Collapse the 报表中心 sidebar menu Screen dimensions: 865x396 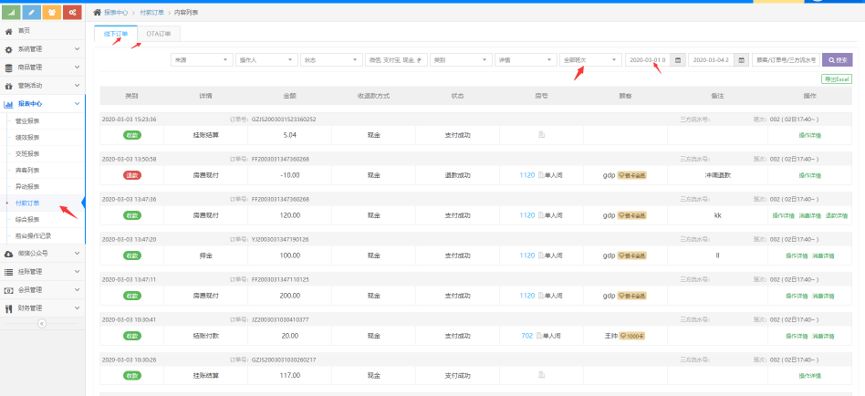77,104
